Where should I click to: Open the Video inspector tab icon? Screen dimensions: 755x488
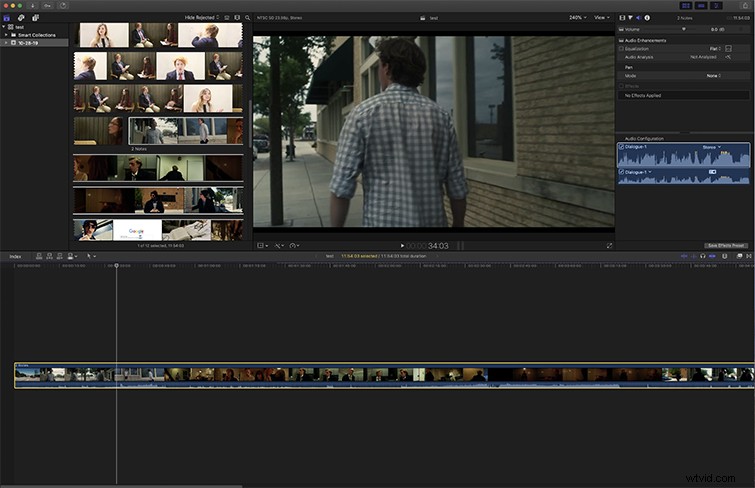pyautogui.click(x=622, y=18)
